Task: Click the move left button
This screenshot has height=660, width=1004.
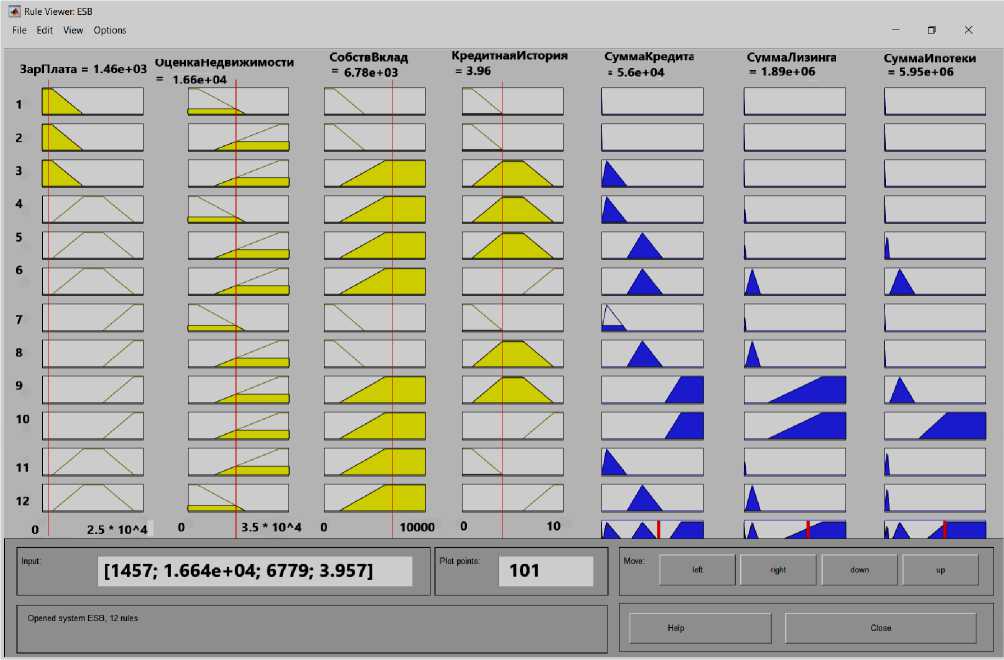Action: pos(696,570)
